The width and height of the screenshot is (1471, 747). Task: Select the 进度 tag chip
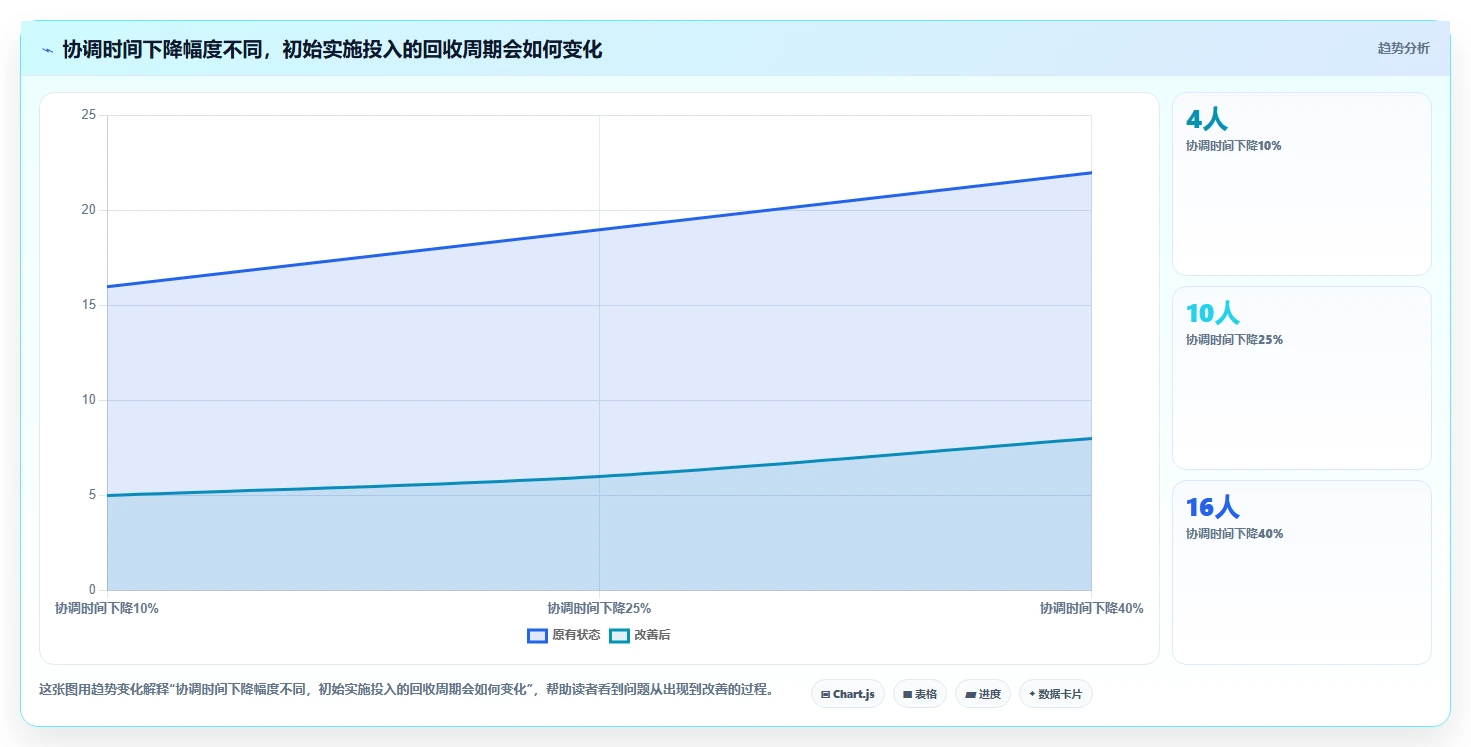(x=982, y=694)
